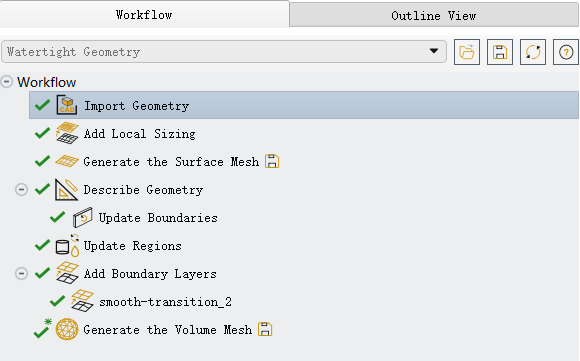580x361 pixels.
Task: Select the smooth-transition_2 task
Action: click(x=165, y=302)
